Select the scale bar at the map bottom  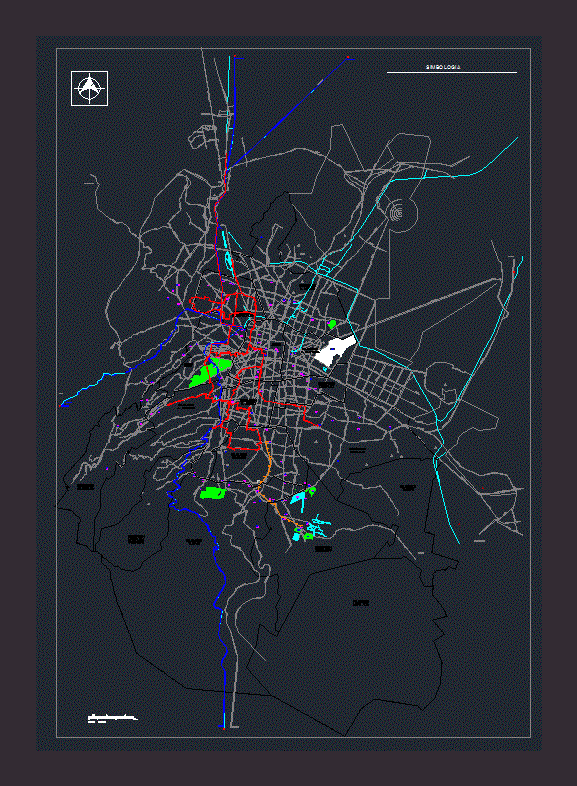(x=112, y=718)
